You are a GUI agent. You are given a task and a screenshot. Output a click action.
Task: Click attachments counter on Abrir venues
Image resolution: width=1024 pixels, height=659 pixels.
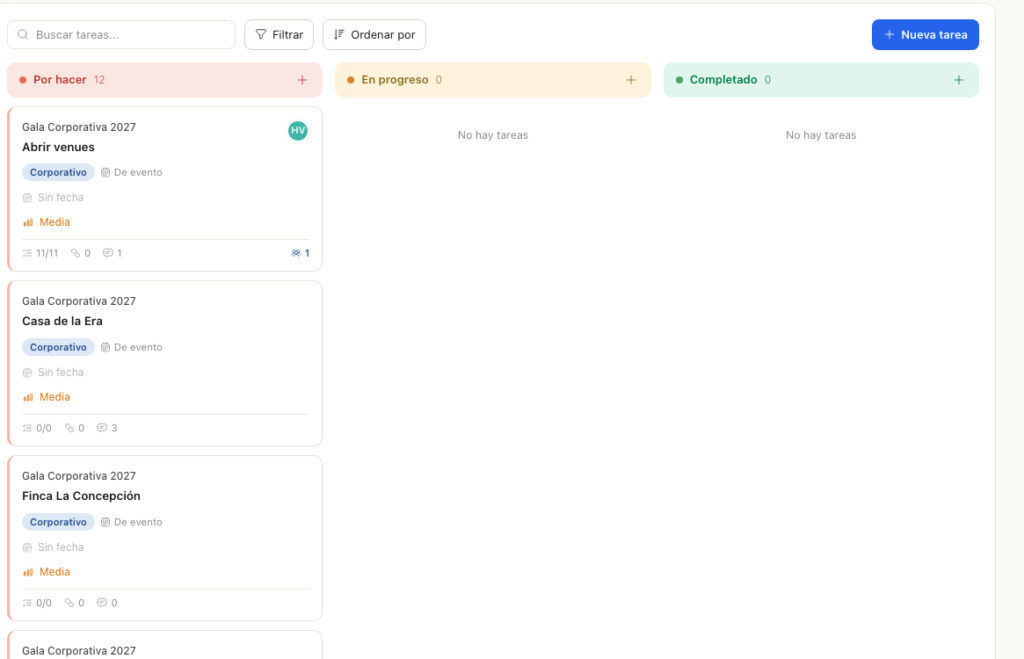click(81, 253)
